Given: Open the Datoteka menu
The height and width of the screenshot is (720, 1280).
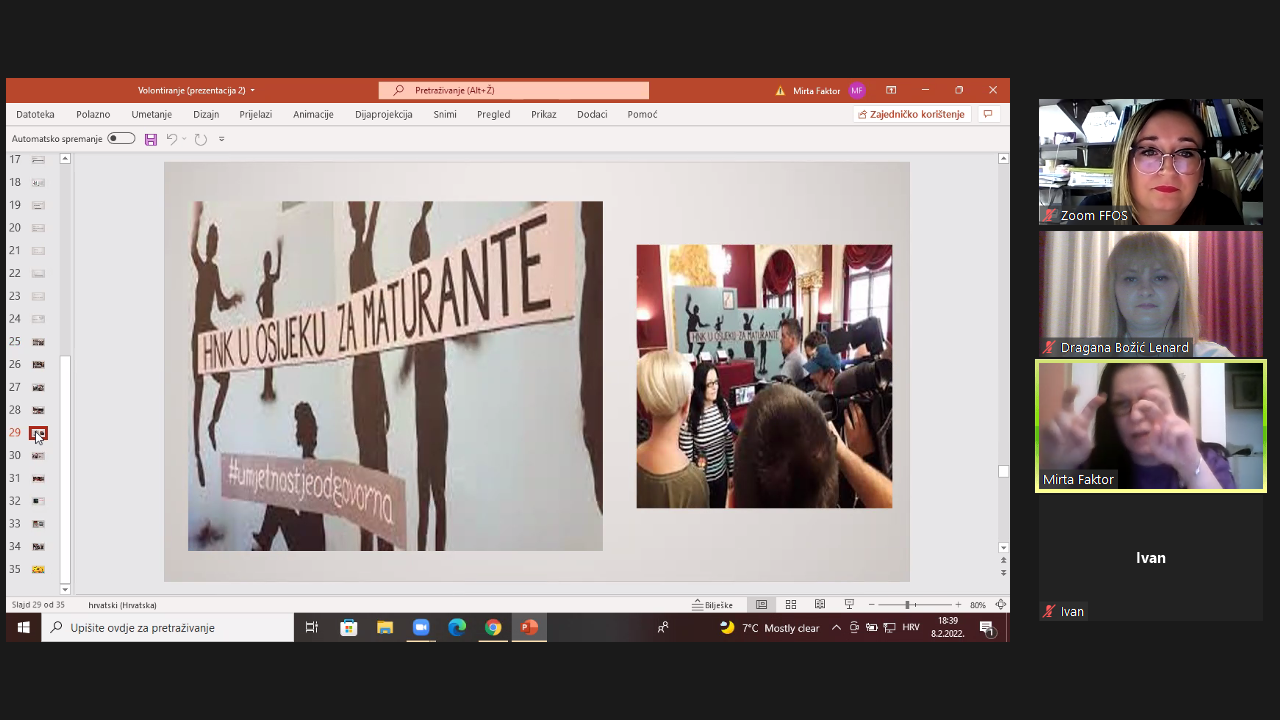Looking at the screenshot, I should pos(35,114).
